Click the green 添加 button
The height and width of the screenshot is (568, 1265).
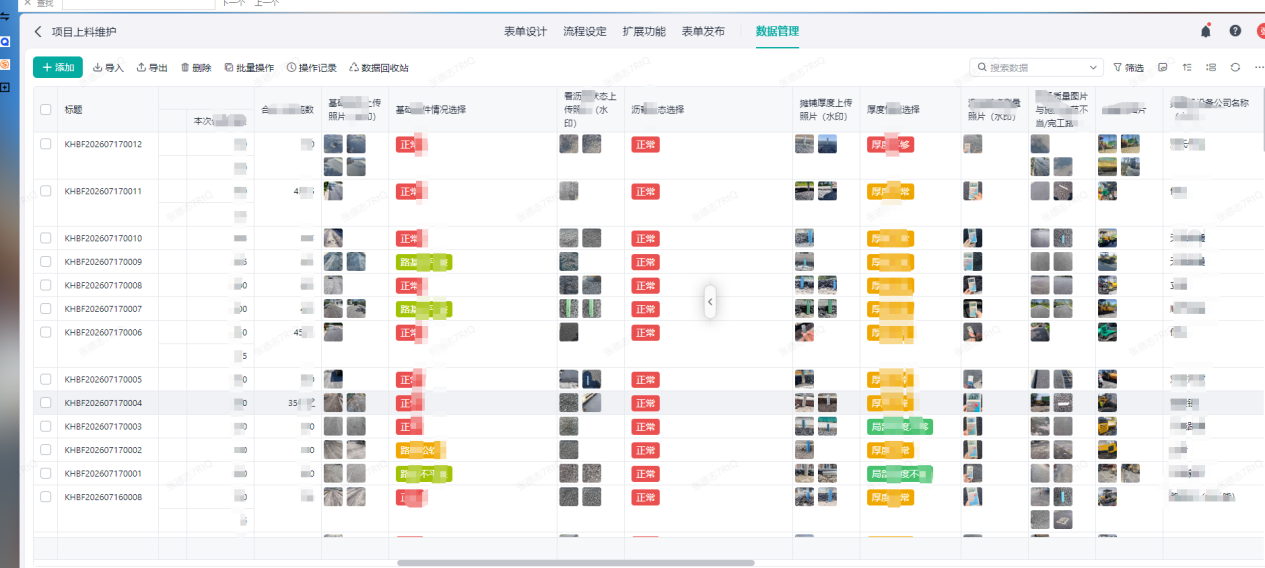click(x=58, y=67)
